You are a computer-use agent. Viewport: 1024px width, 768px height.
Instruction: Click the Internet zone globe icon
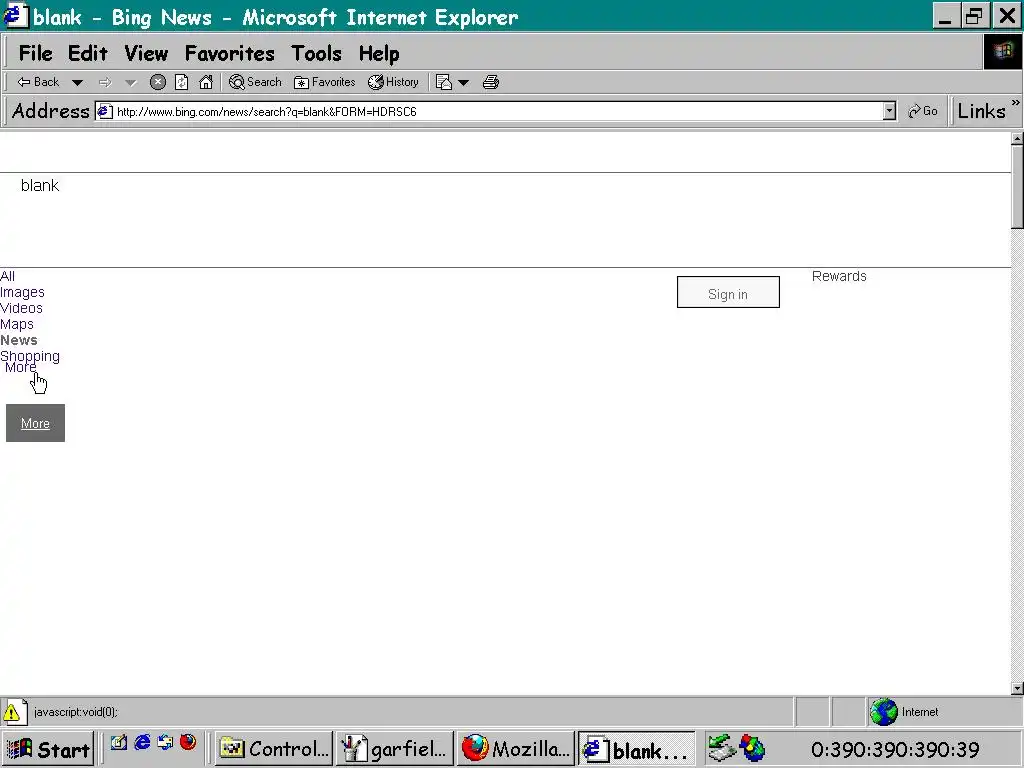[884, 712]
